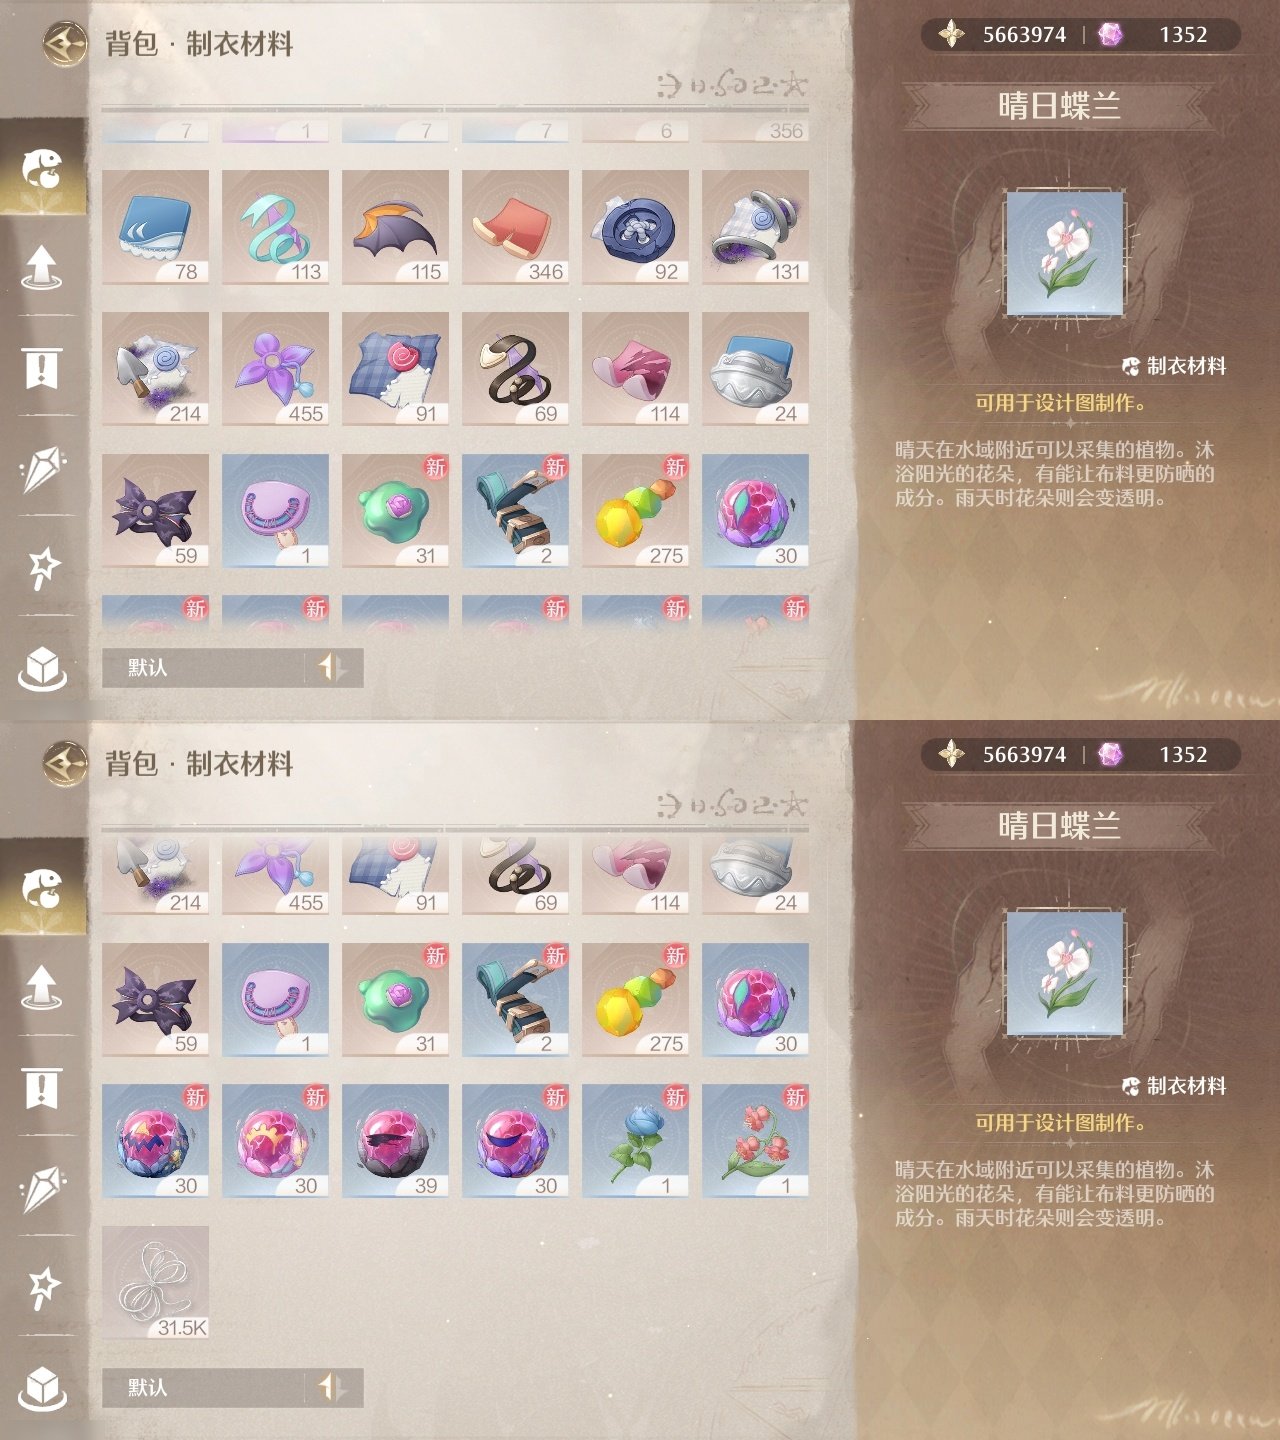Click the back button beside 背包 in bottom panel

65,764
